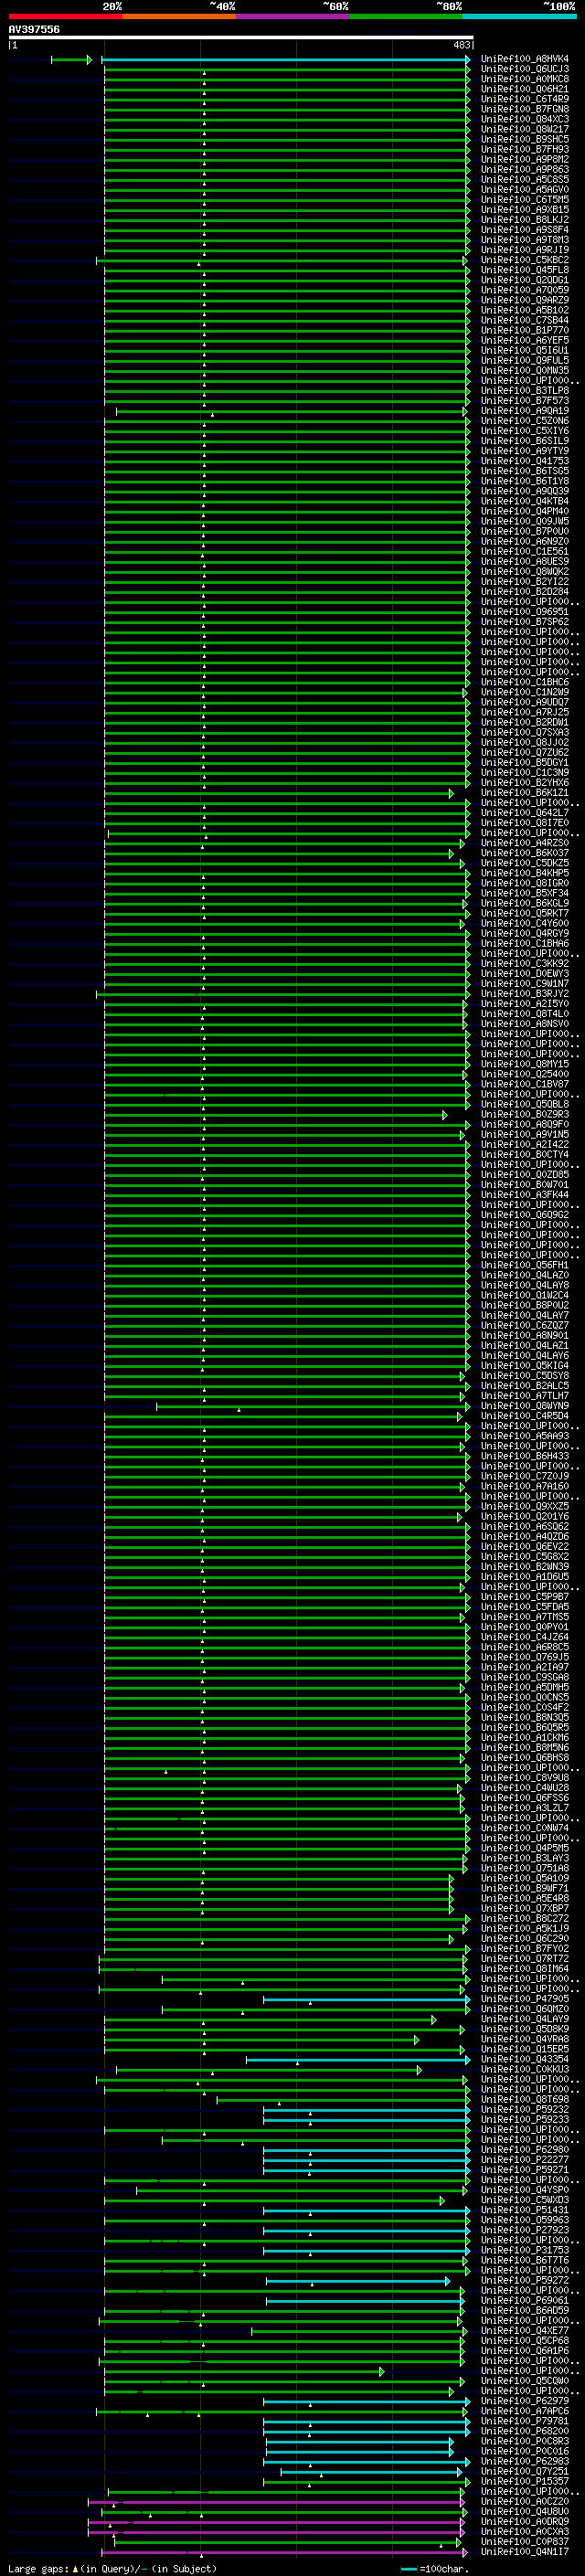The image size is (585, 2576).
Task: Open entry UniRef100_A7APC6
Action: click(x=524, y=2411)
